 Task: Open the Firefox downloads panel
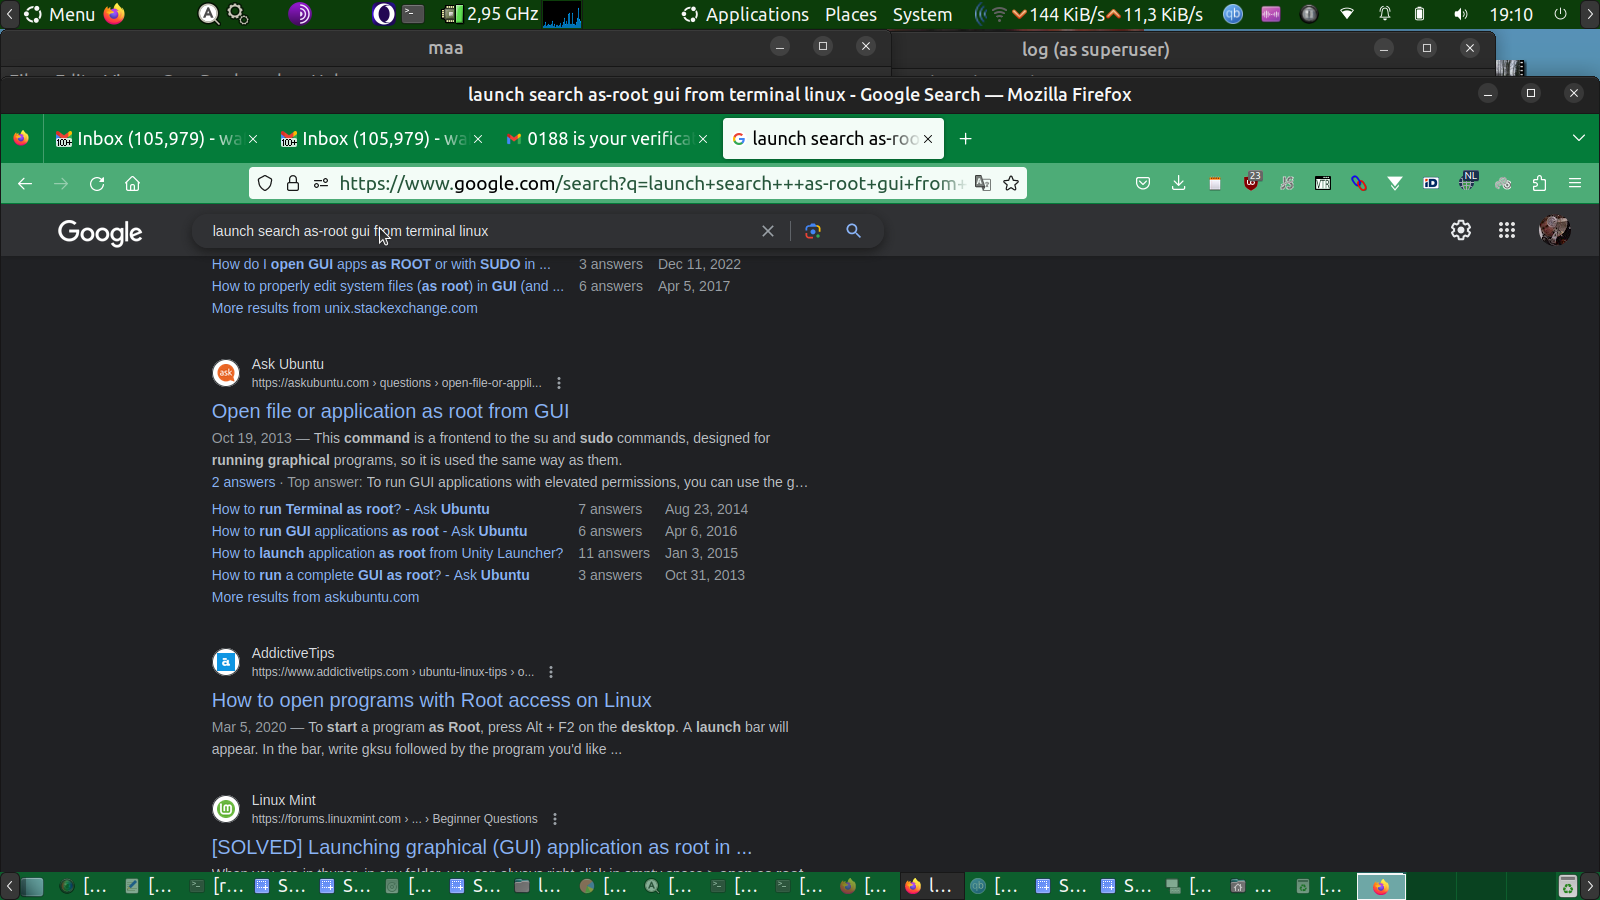click(x=1179, y=184)
